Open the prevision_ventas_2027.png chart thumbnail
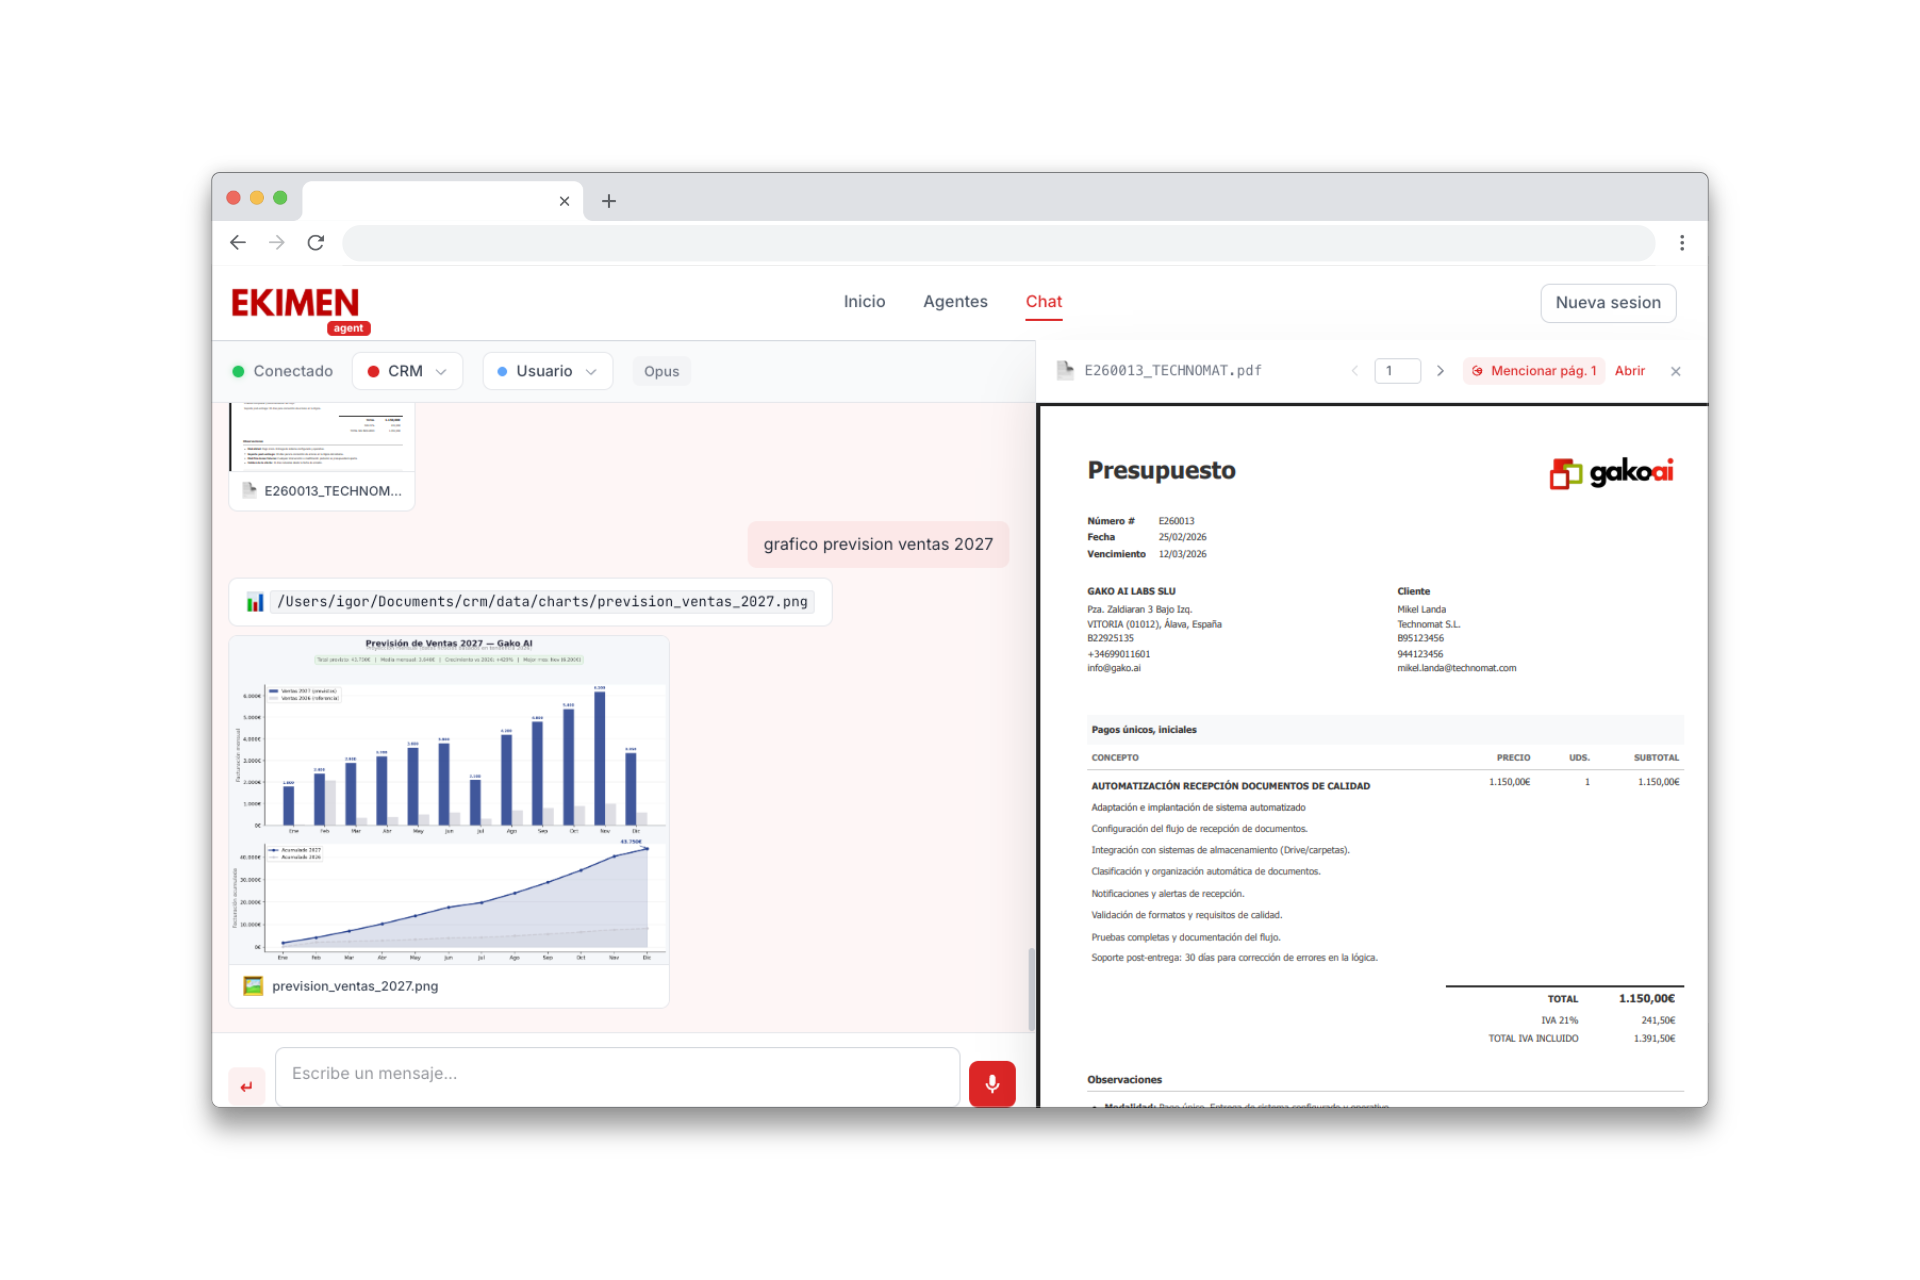 coord(449,800)
